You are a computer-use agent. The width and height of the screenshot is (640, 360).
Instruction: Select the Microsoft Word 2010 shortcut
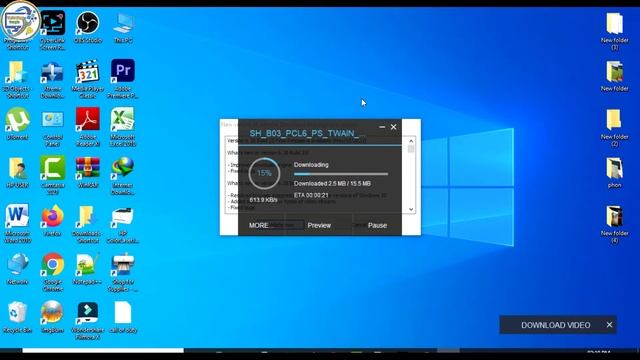coord(17,224)
